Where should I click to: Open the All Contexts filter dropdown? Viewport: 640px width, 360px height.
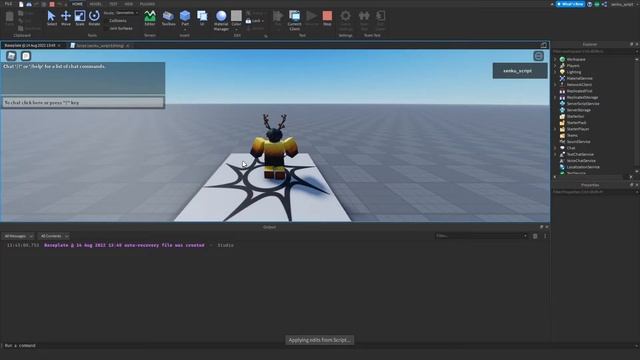tap(54, 236)
